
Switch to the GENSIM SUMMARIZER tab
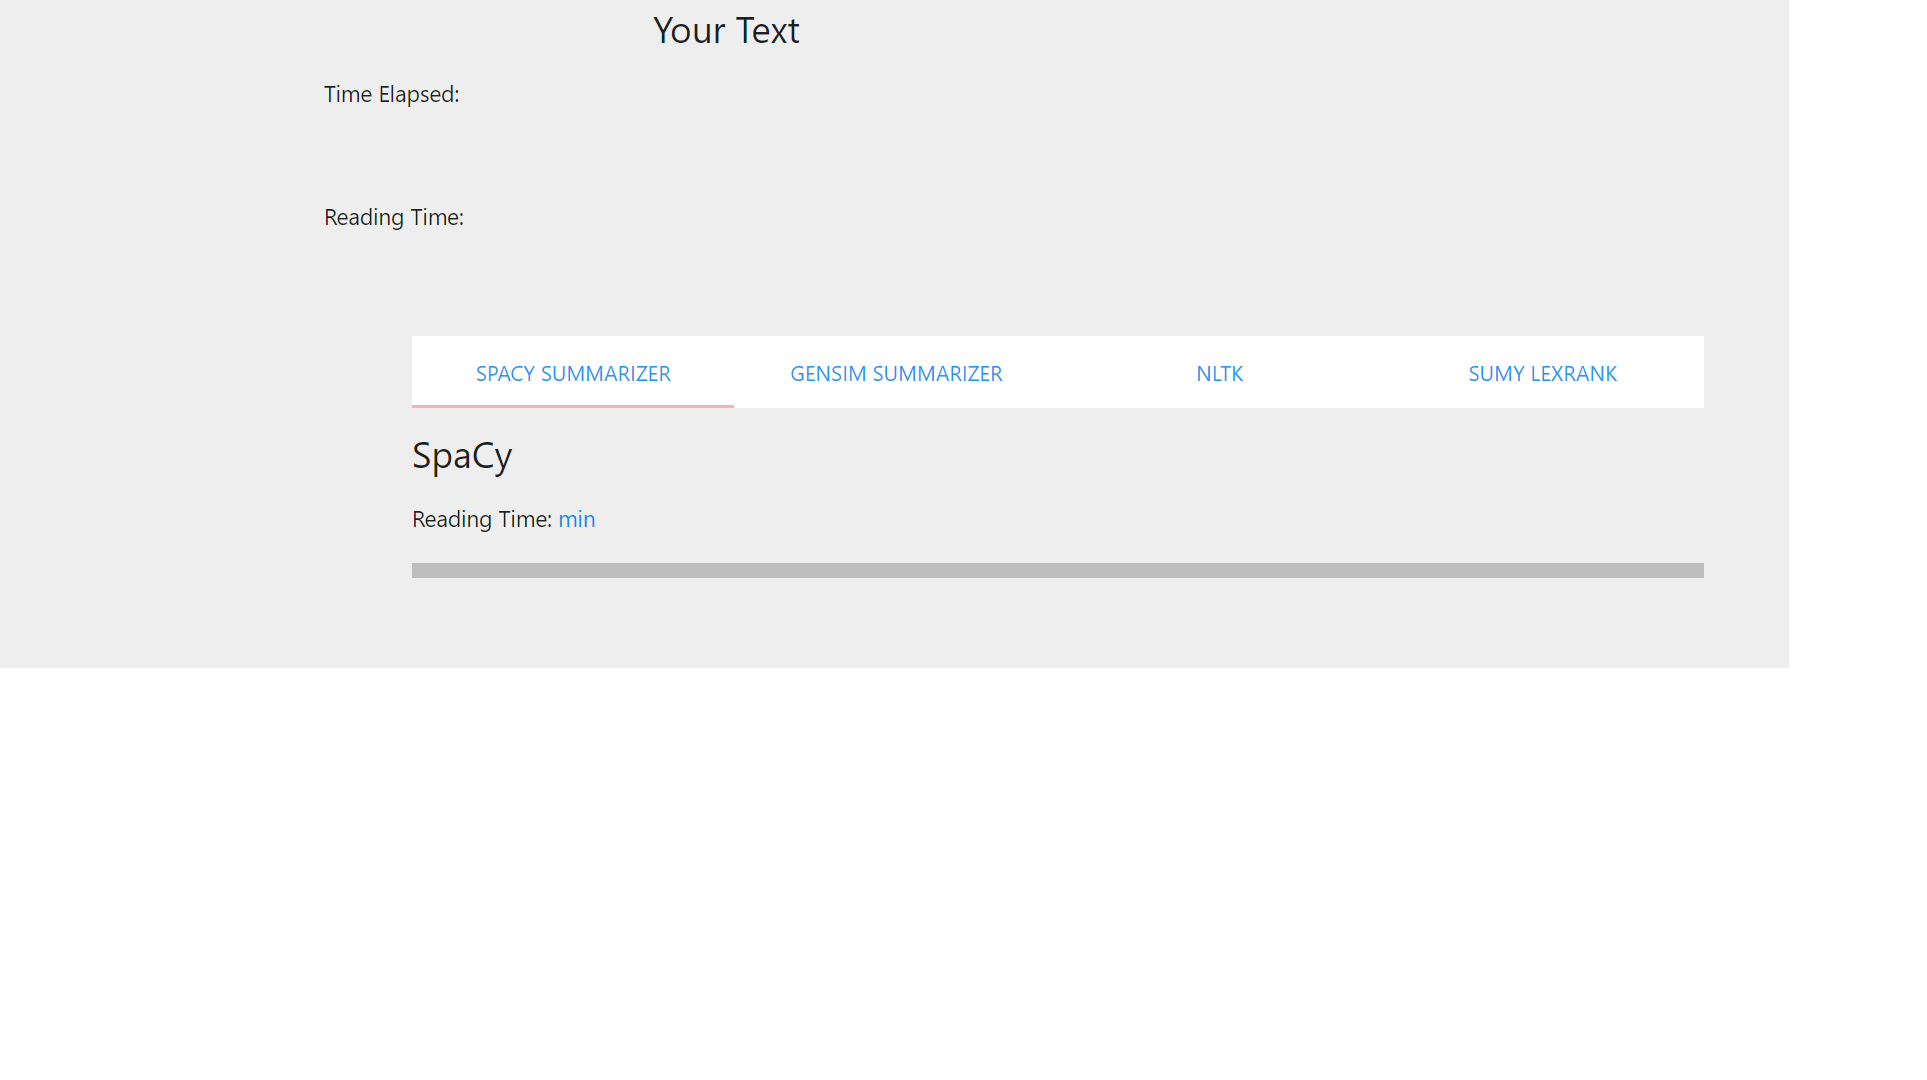pyautogui.click(x=896, y=373)
